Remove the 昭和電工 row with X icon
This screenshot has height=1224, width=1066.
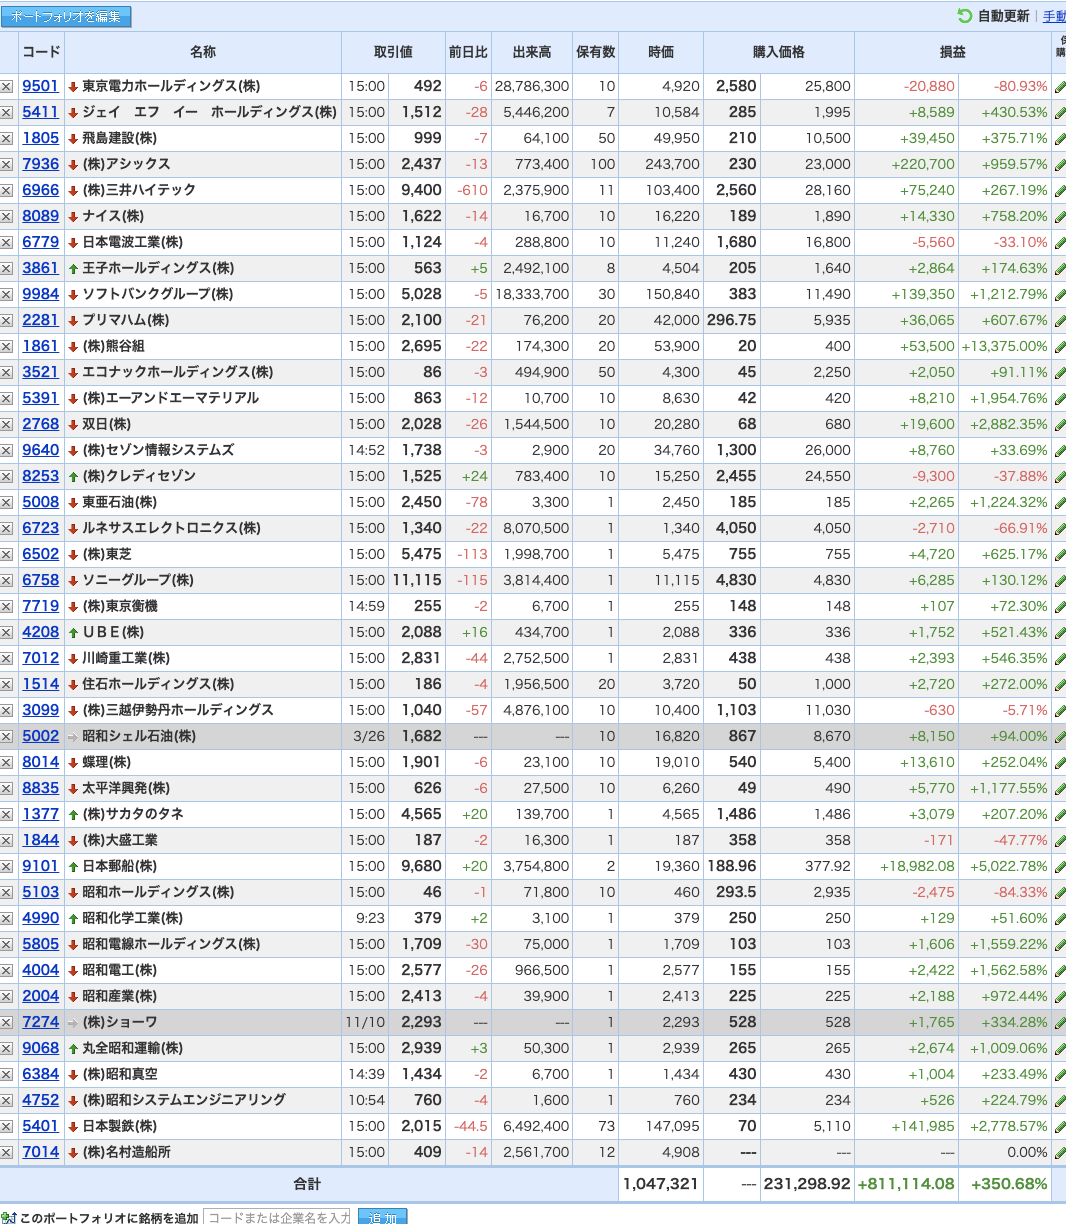pyautogui.click(x=7, y=971)
